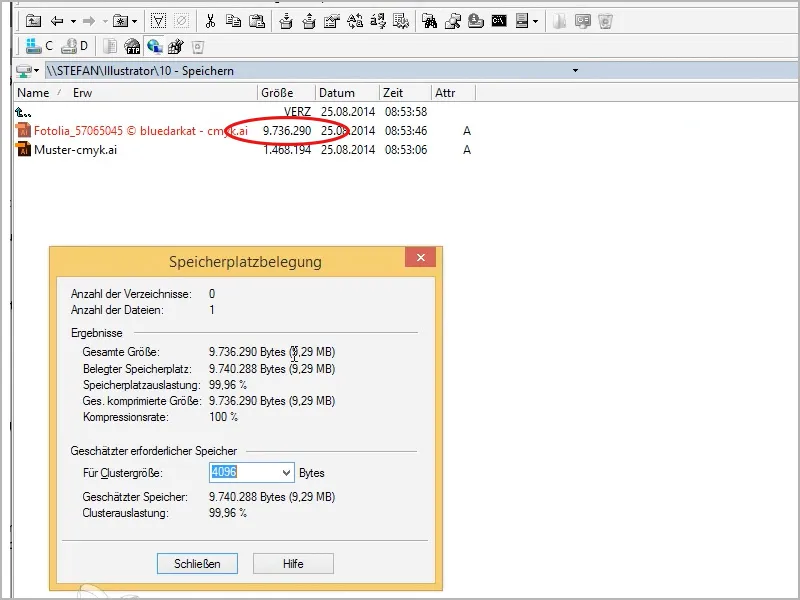
Task: Sort by the Zeit column header
Action: coord(393,93)
